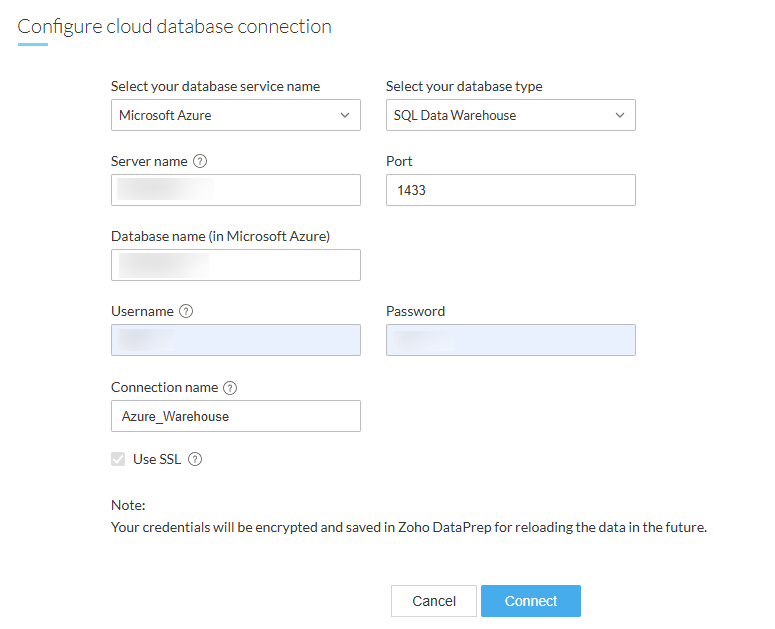This screenshot has height=629, width=775.
Task: Click the blue Connect button
Action: coord(530,601)
